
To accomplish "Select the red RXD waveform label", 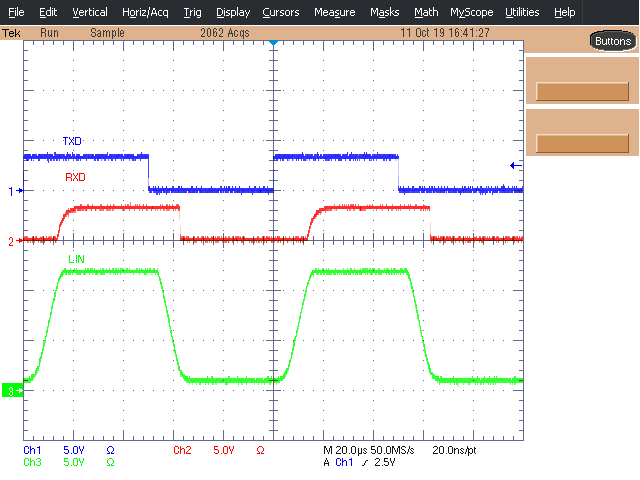I will pyautogui.click(x=75, y=177).
